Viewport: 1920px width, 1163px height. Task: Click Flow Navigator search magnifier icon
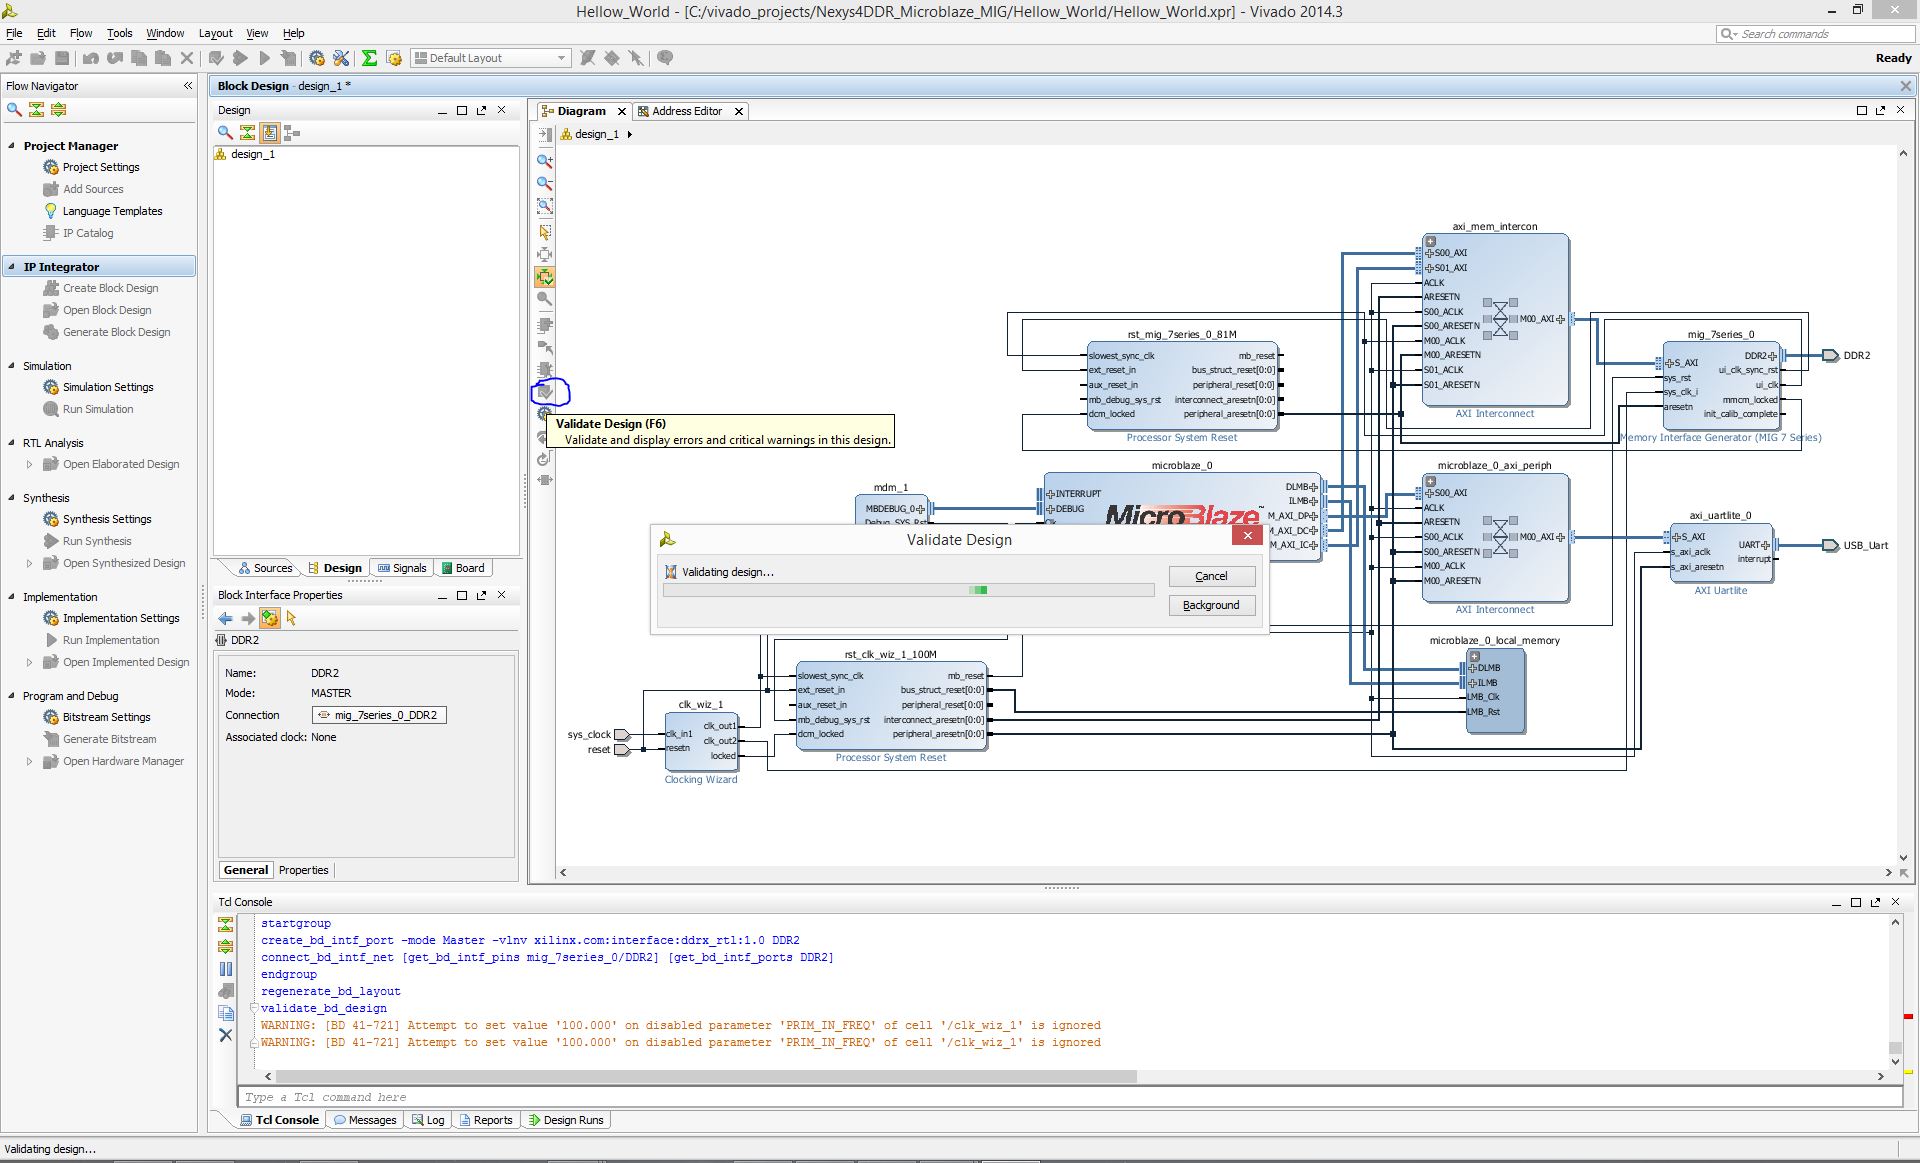(14, 109)
